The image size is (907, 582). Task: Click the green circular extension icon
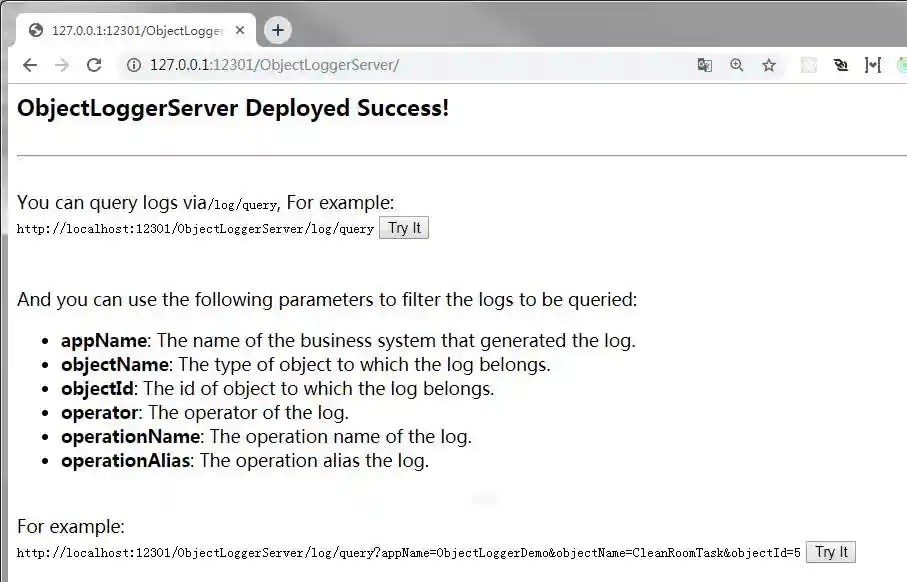902,65
